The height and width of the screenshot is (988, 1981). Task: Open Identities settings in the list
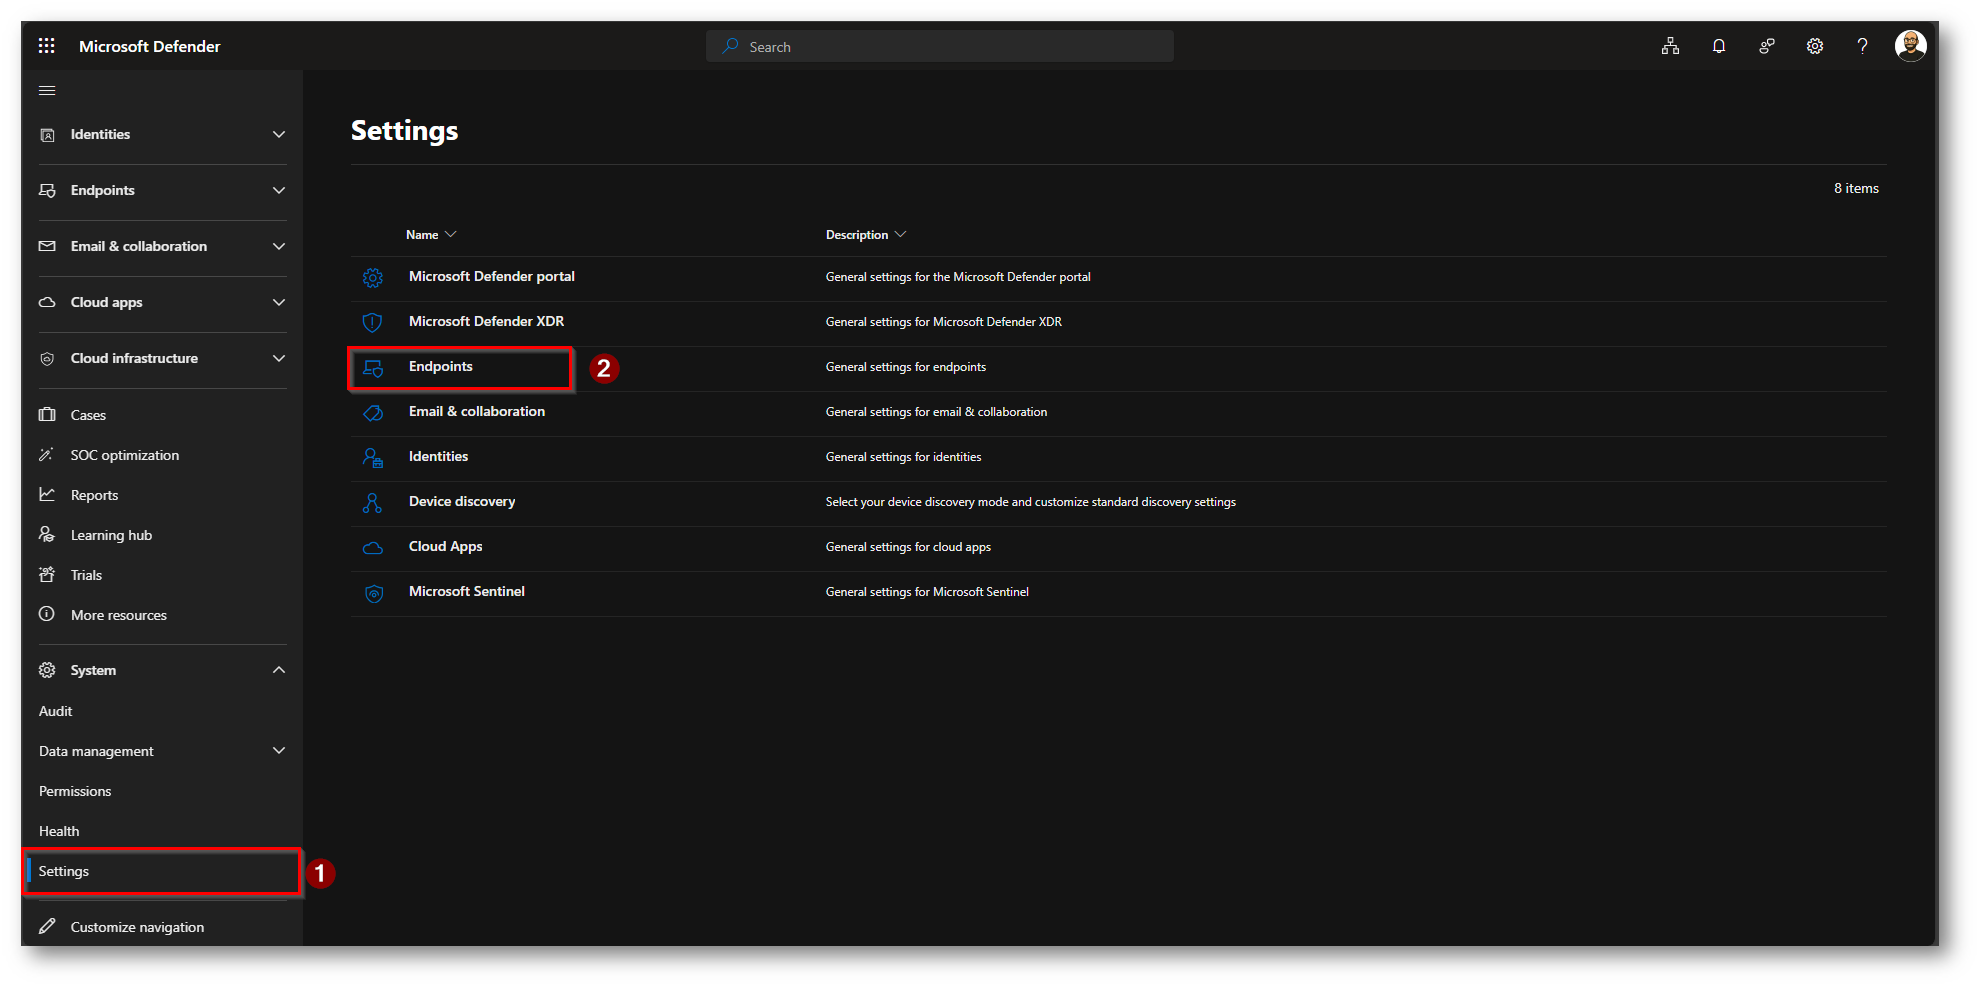[438, 457]
